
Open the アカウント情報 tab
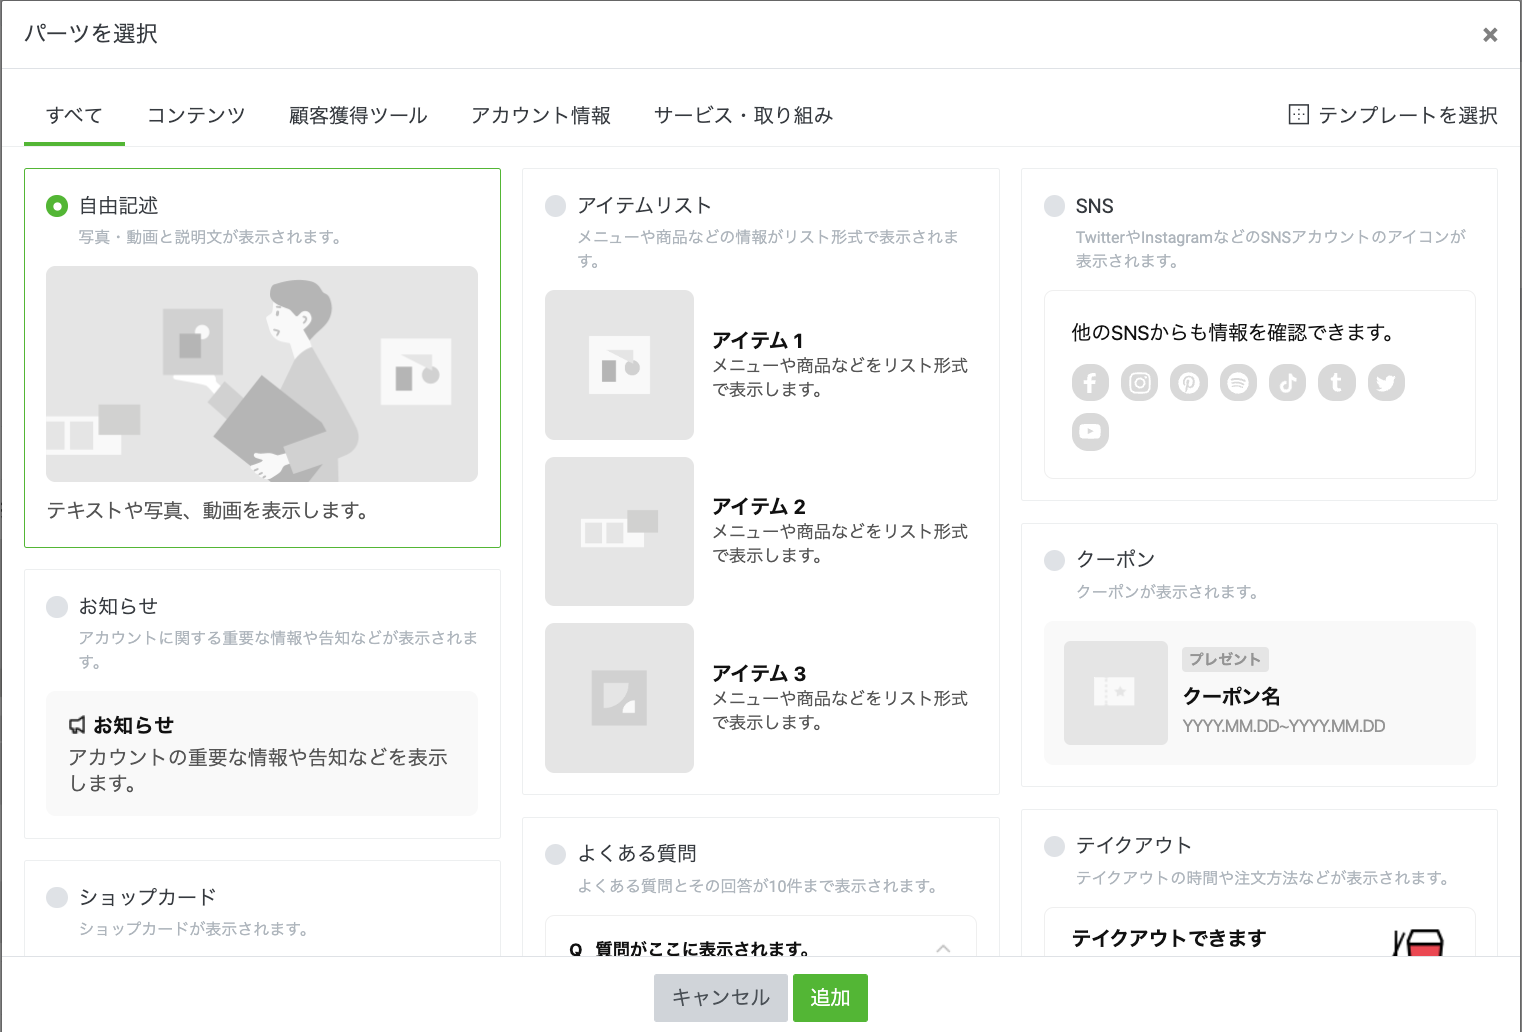(x=541, y=116)
